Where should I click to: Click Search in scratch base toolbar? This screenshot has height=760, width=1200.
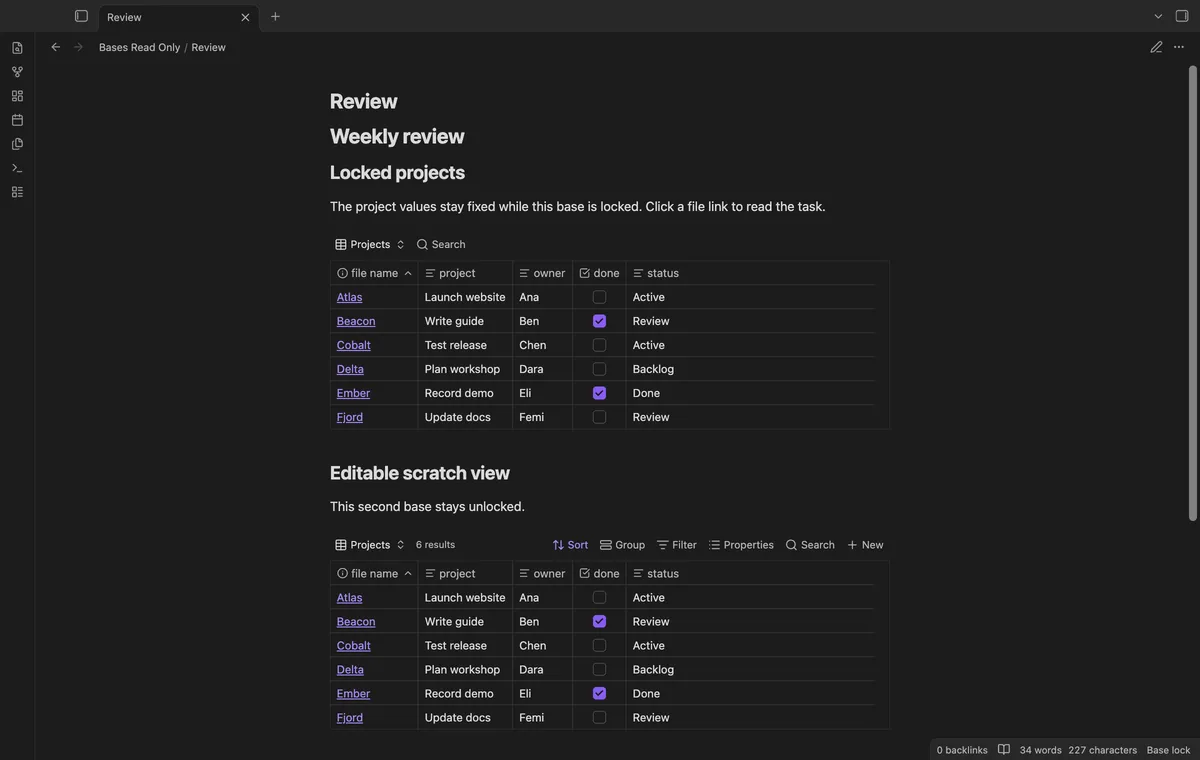coord(810,545)
